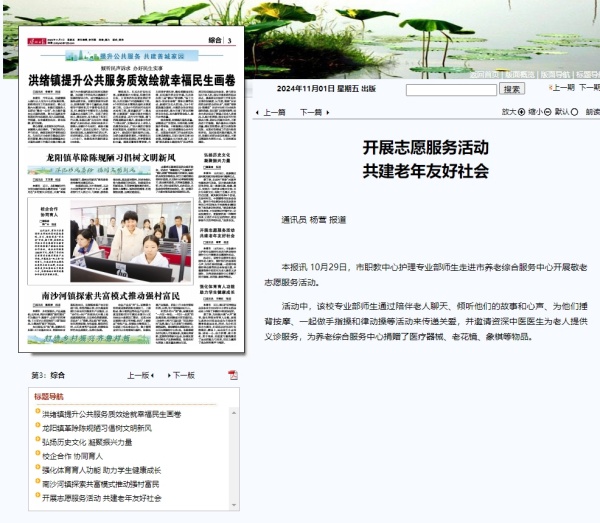Click the 缩小 zoom-out icon
The height and width of the screenshot is (523, 600).
tap(547, 112)
